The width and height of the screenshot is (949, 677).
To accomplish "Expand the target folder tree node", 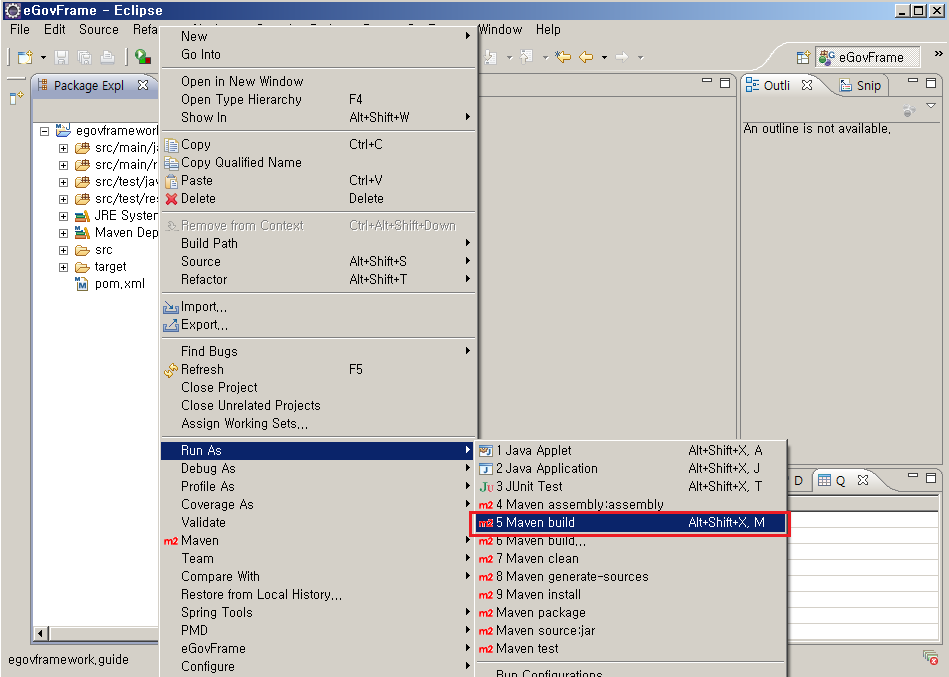I will pyautogui.click(x=63, y=267).
